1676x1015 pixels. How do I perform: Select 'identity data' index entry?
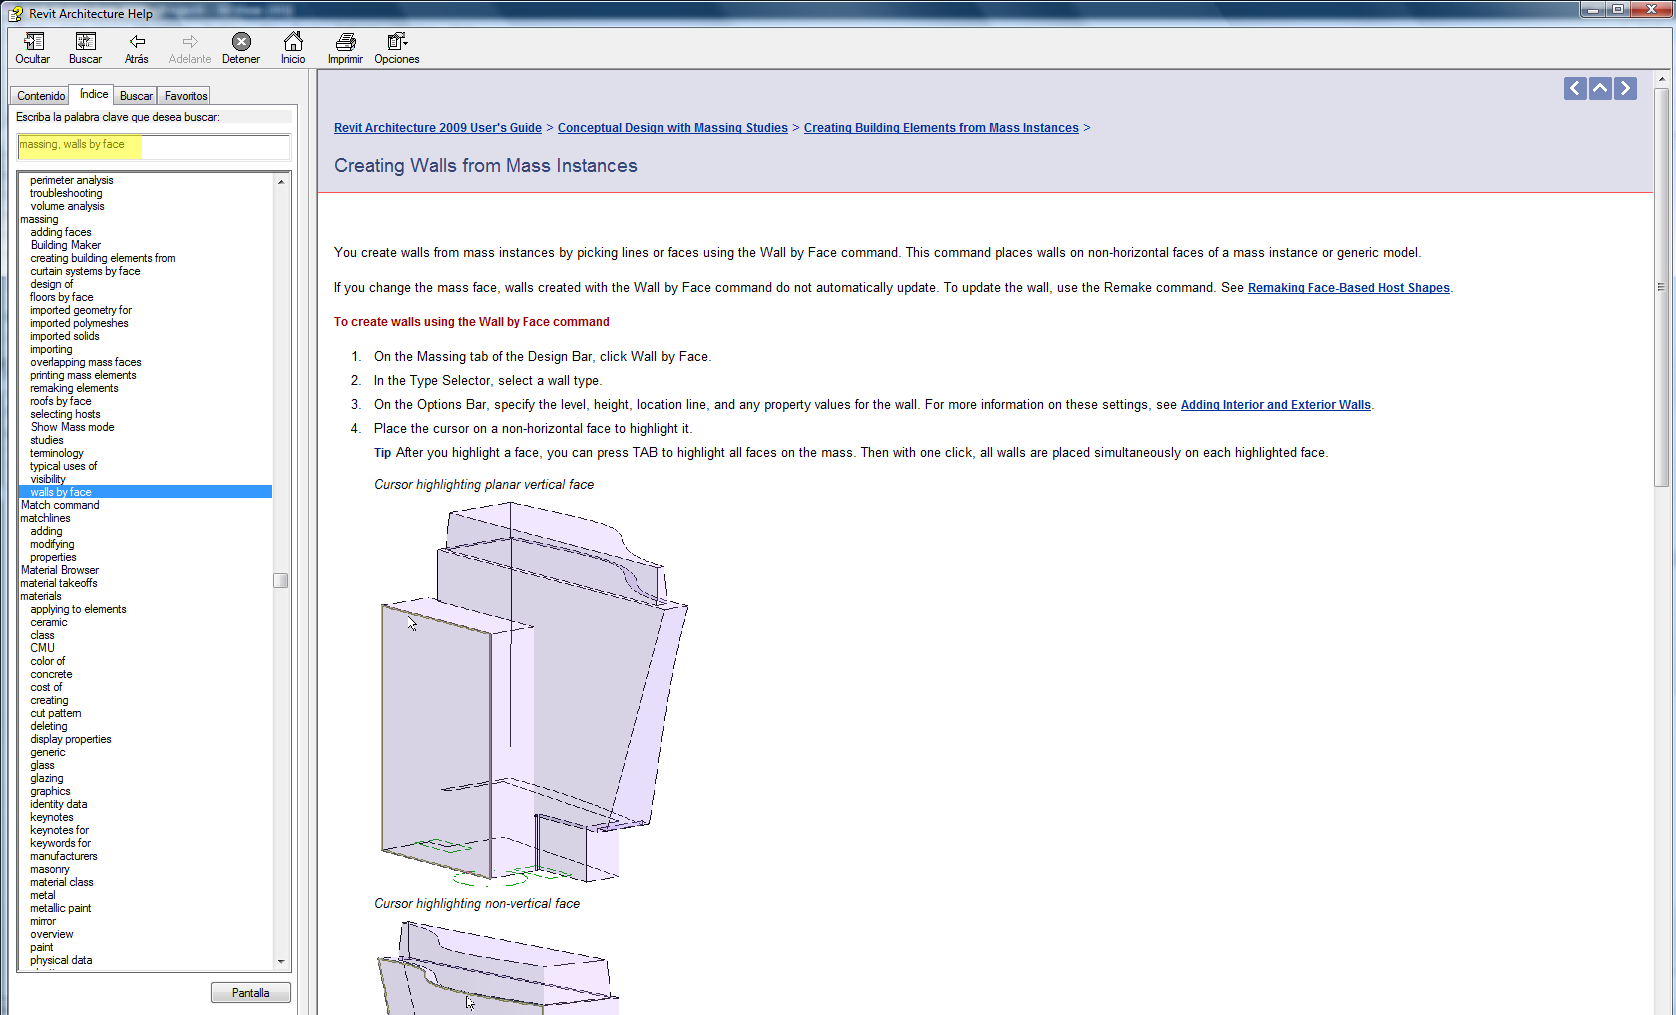click(x=59, y=804)
